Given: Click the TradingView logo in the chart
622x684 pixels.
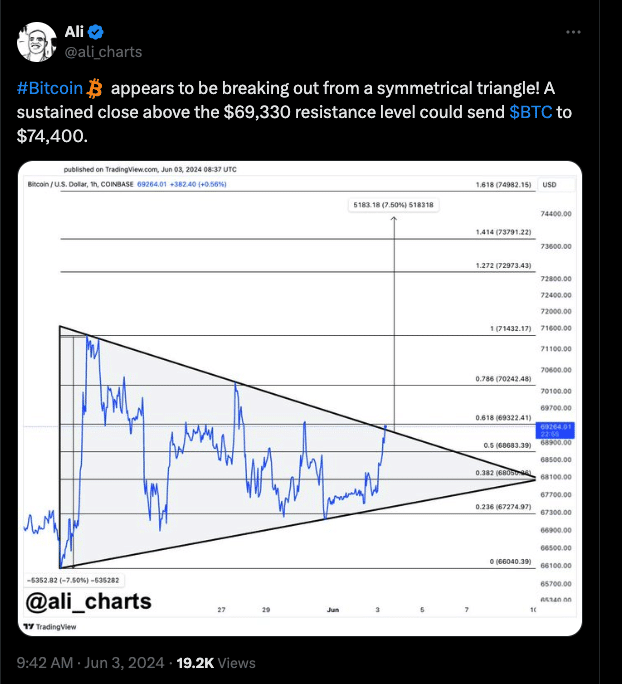Looking at the screenshot, I should coord(50,627).
